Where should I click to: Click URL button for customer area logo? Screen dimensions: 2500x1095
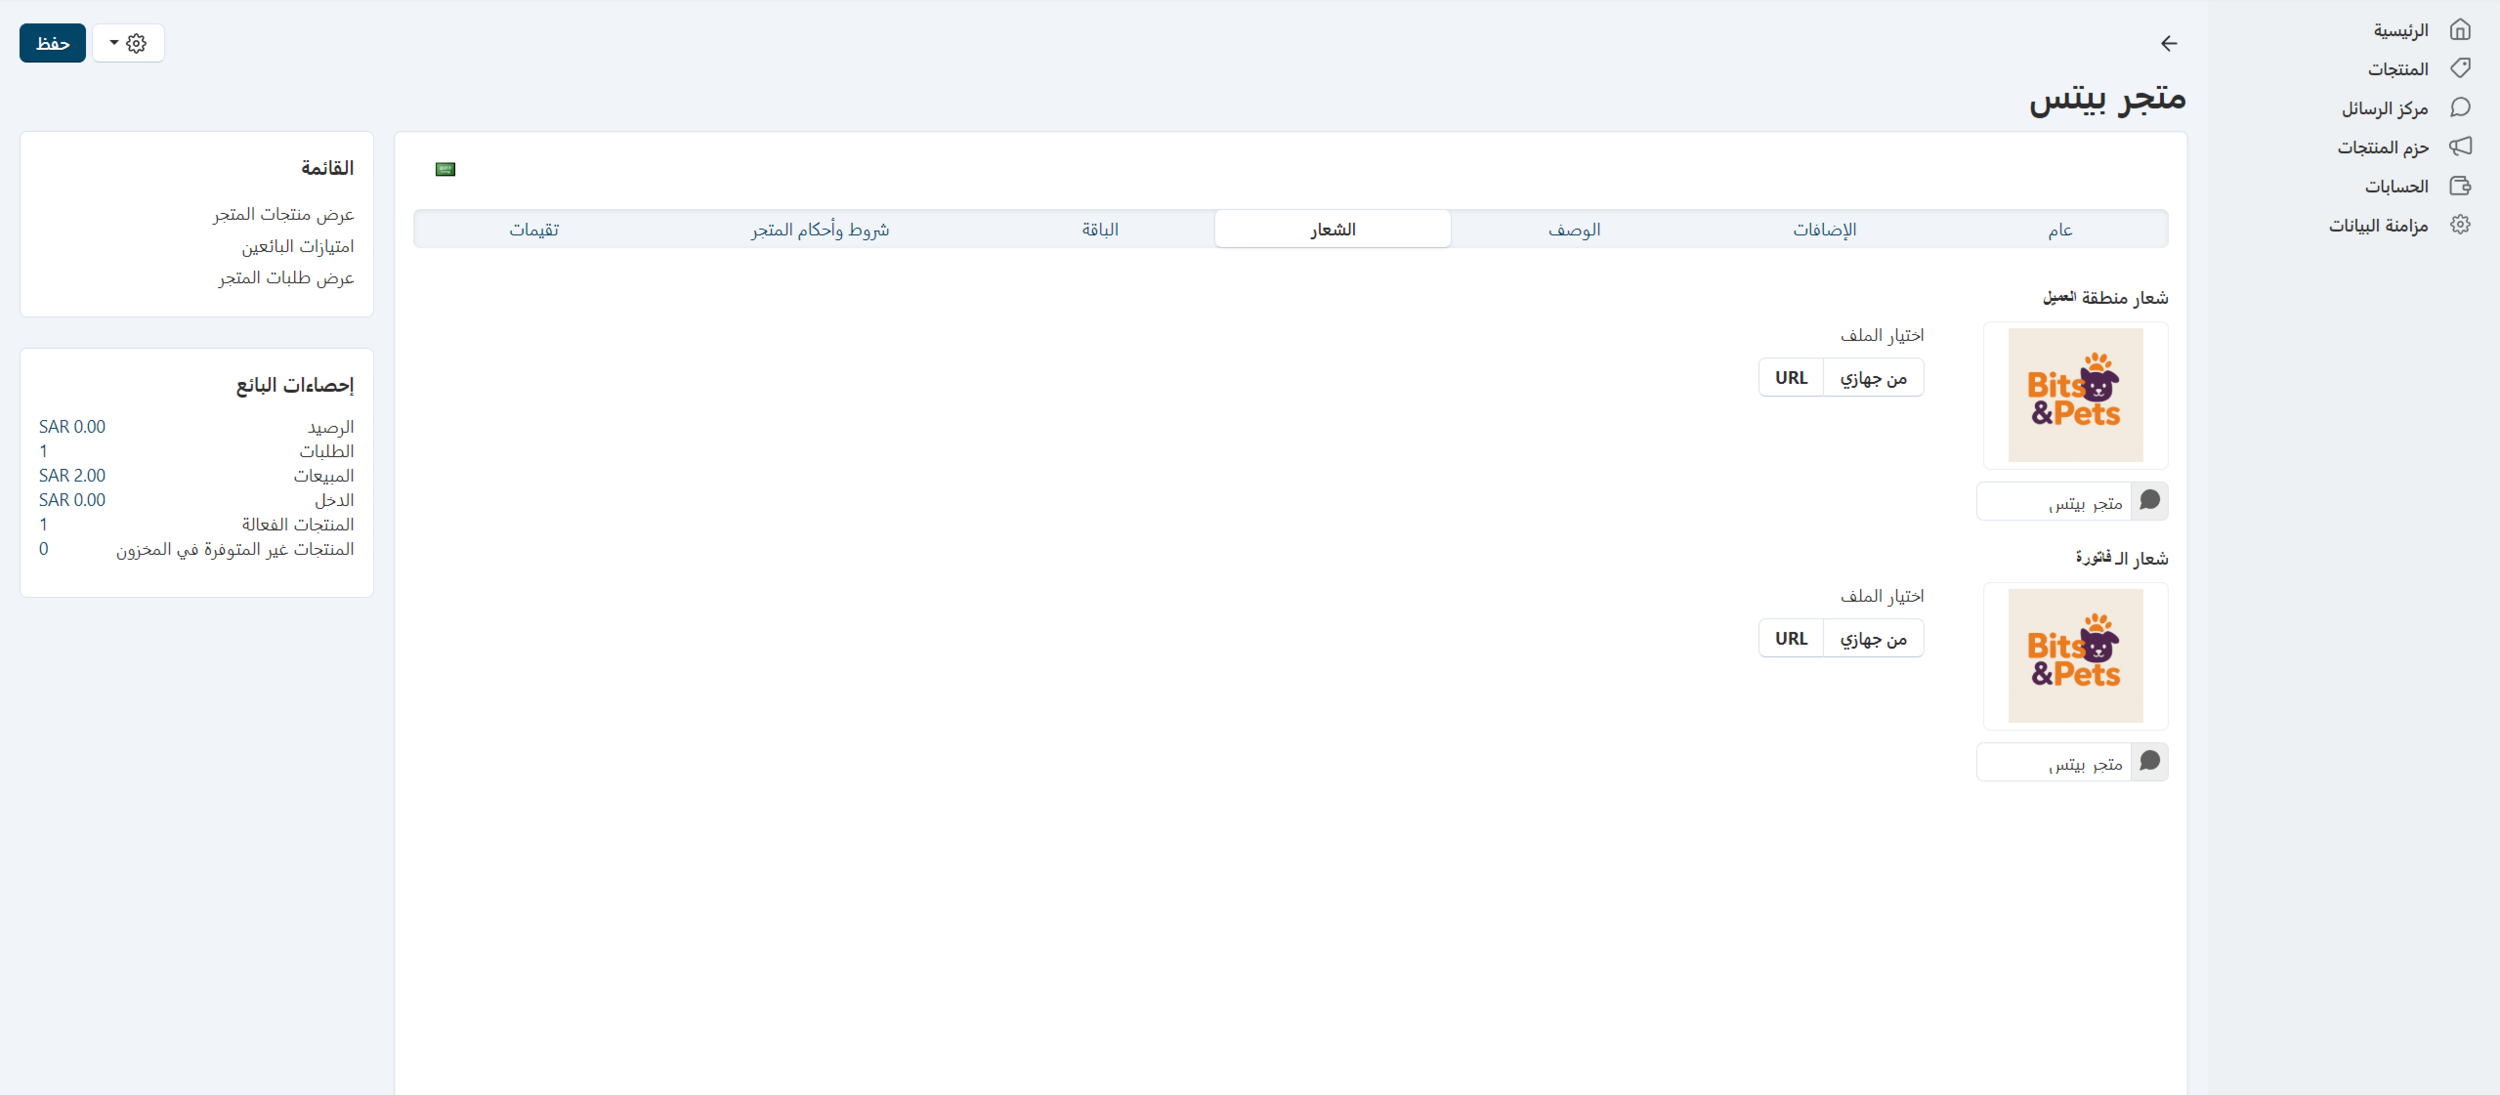(1790, 378)
